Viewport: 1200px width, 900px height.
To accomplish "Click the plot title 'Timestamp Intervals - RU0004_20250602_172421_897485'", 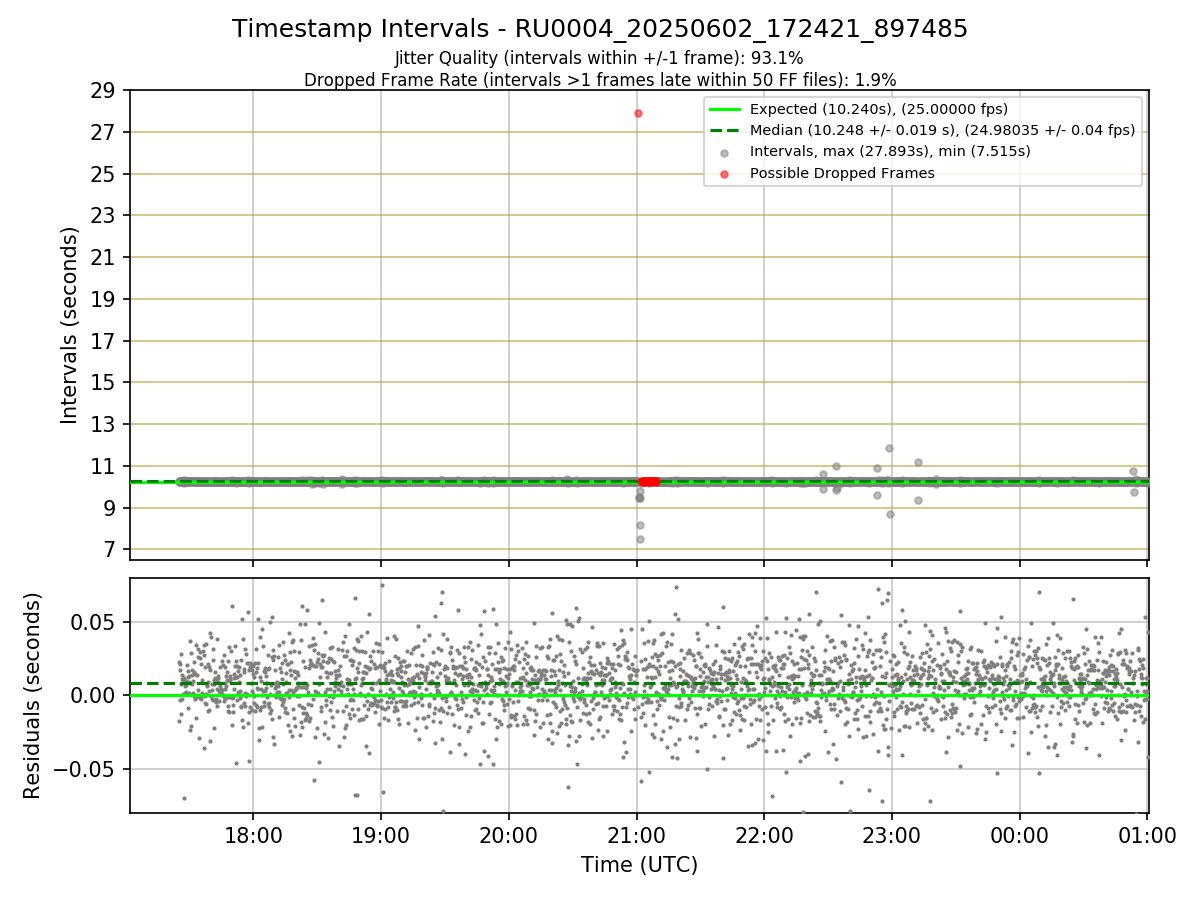I will [600, 29].
